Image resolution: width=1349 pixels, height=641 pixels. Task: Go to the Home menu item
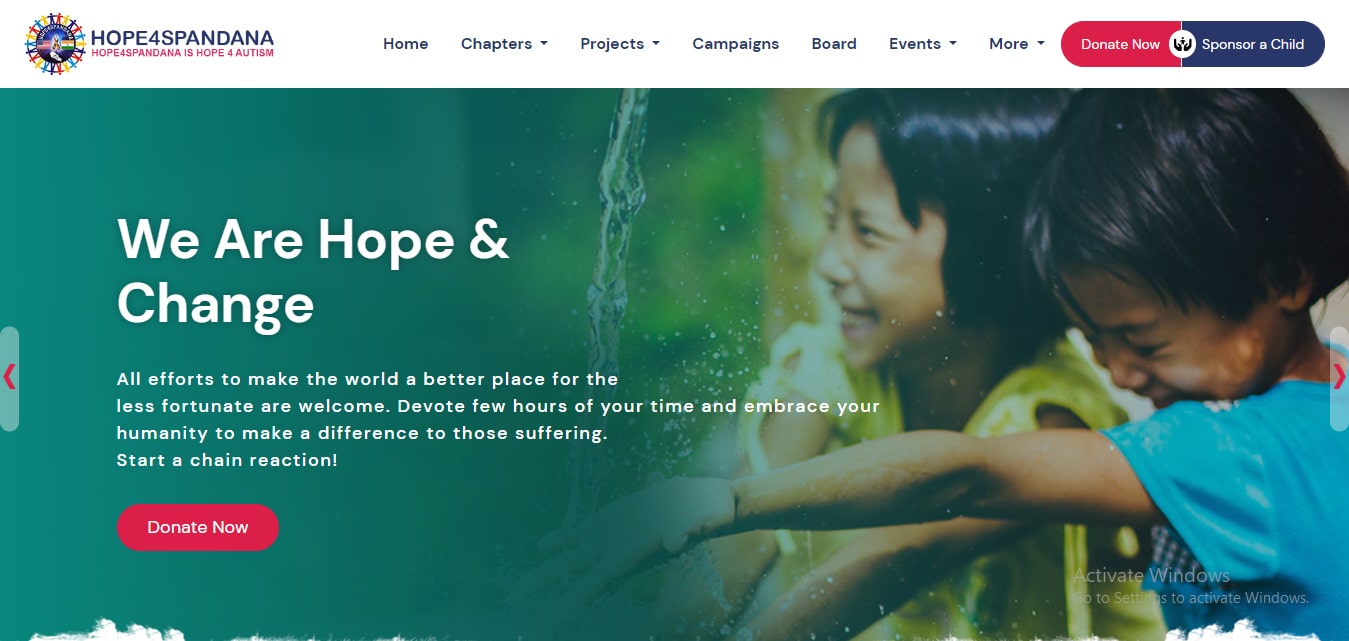pyautogui.click(x=406, y=44)
